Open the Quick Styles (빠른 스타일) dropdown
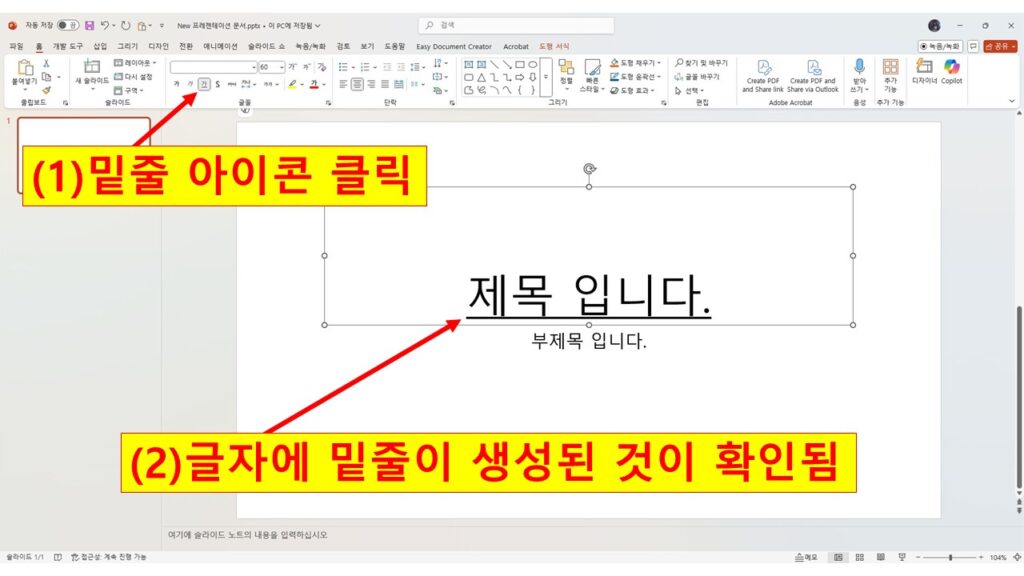 point(592,76)
